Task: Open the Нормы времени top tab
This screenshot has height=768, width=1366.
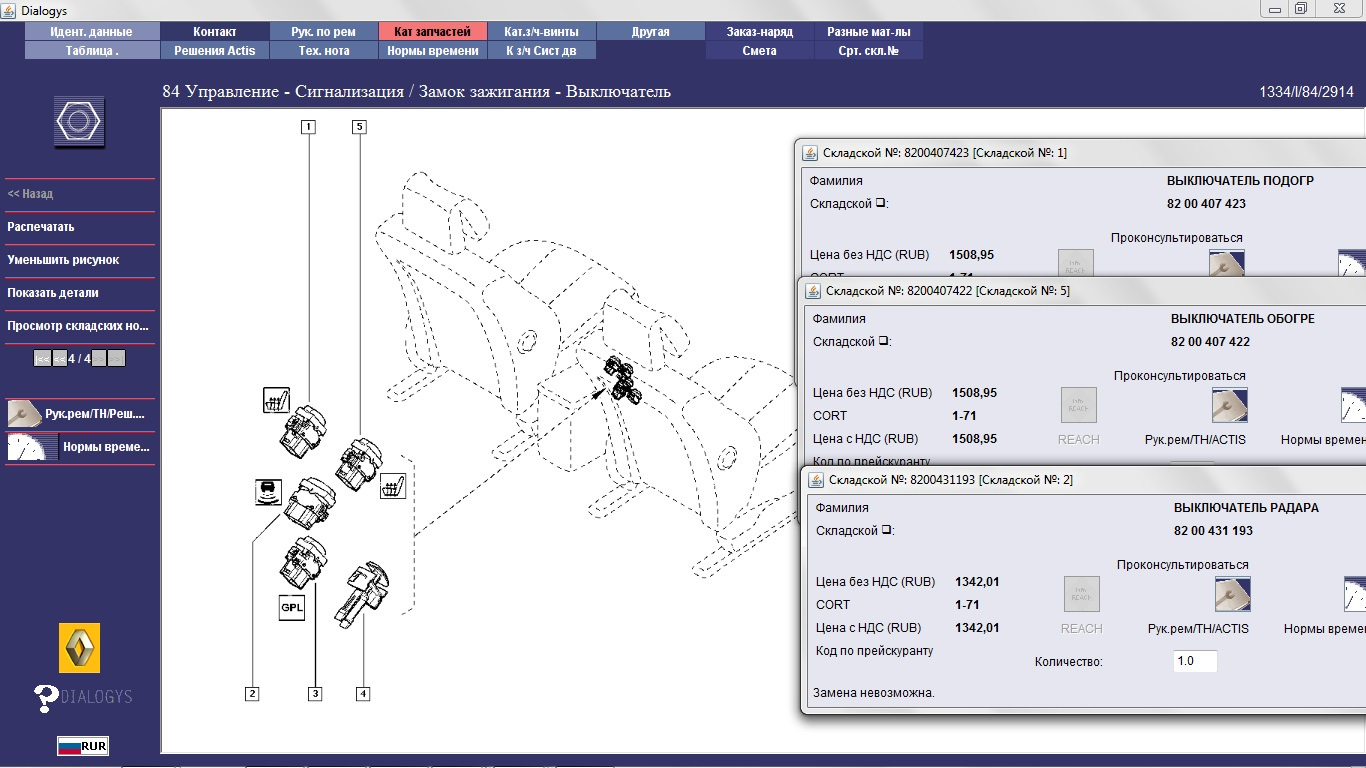Action: tap(433, 51)
